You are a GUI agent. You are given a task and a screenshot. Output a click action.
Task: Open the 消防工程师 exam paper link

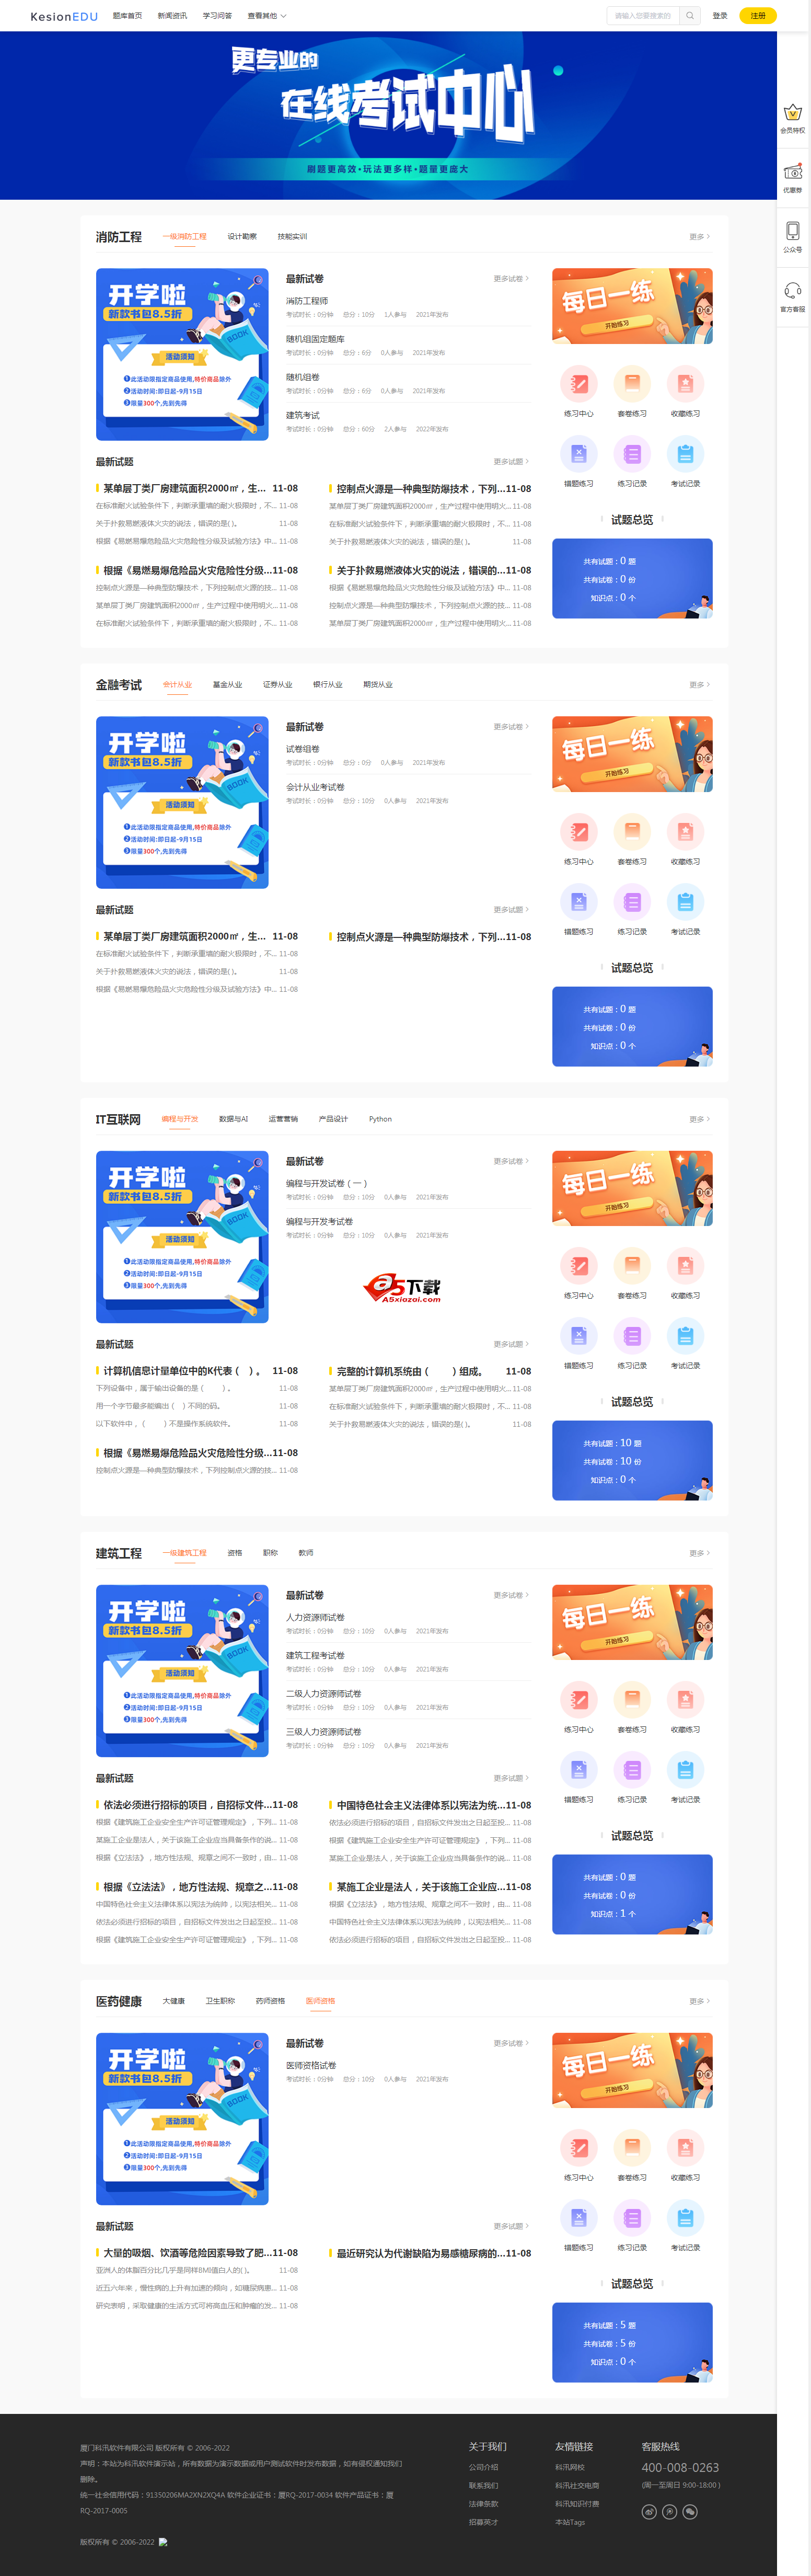click(307, 301)
